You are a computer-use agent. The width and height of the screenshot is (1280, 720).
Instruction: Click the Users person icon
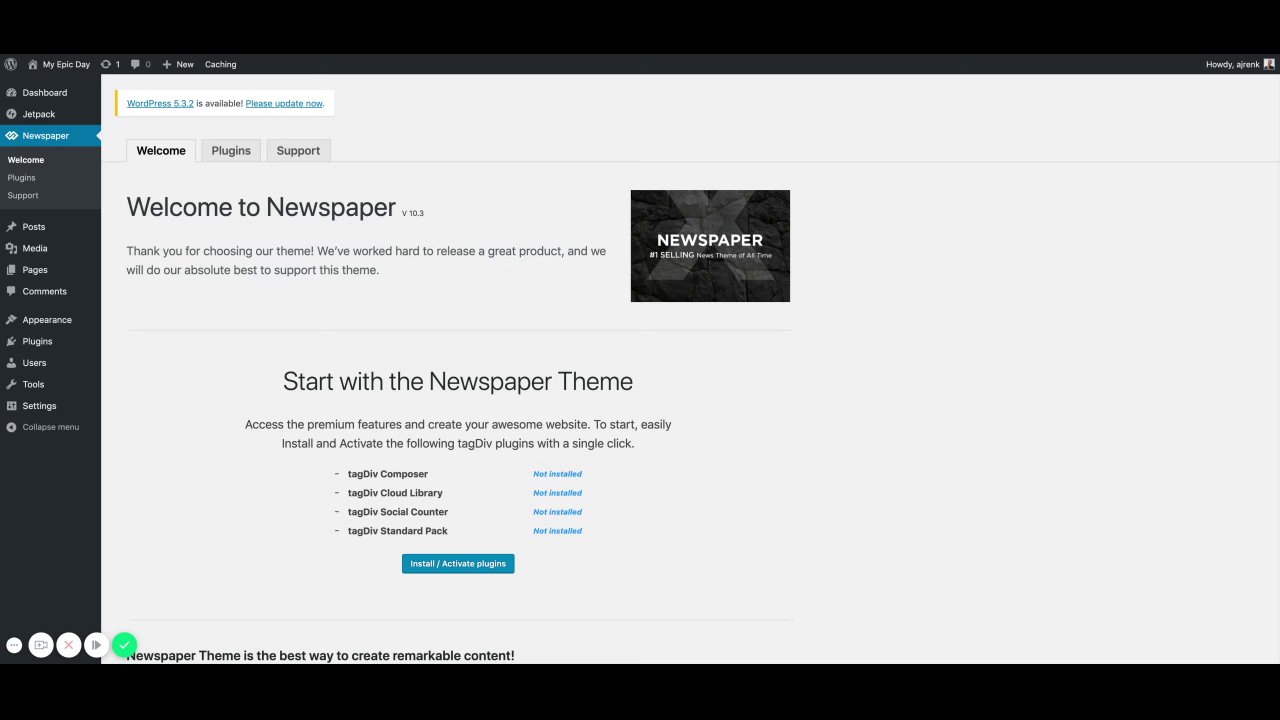click(x=11, y=363)
